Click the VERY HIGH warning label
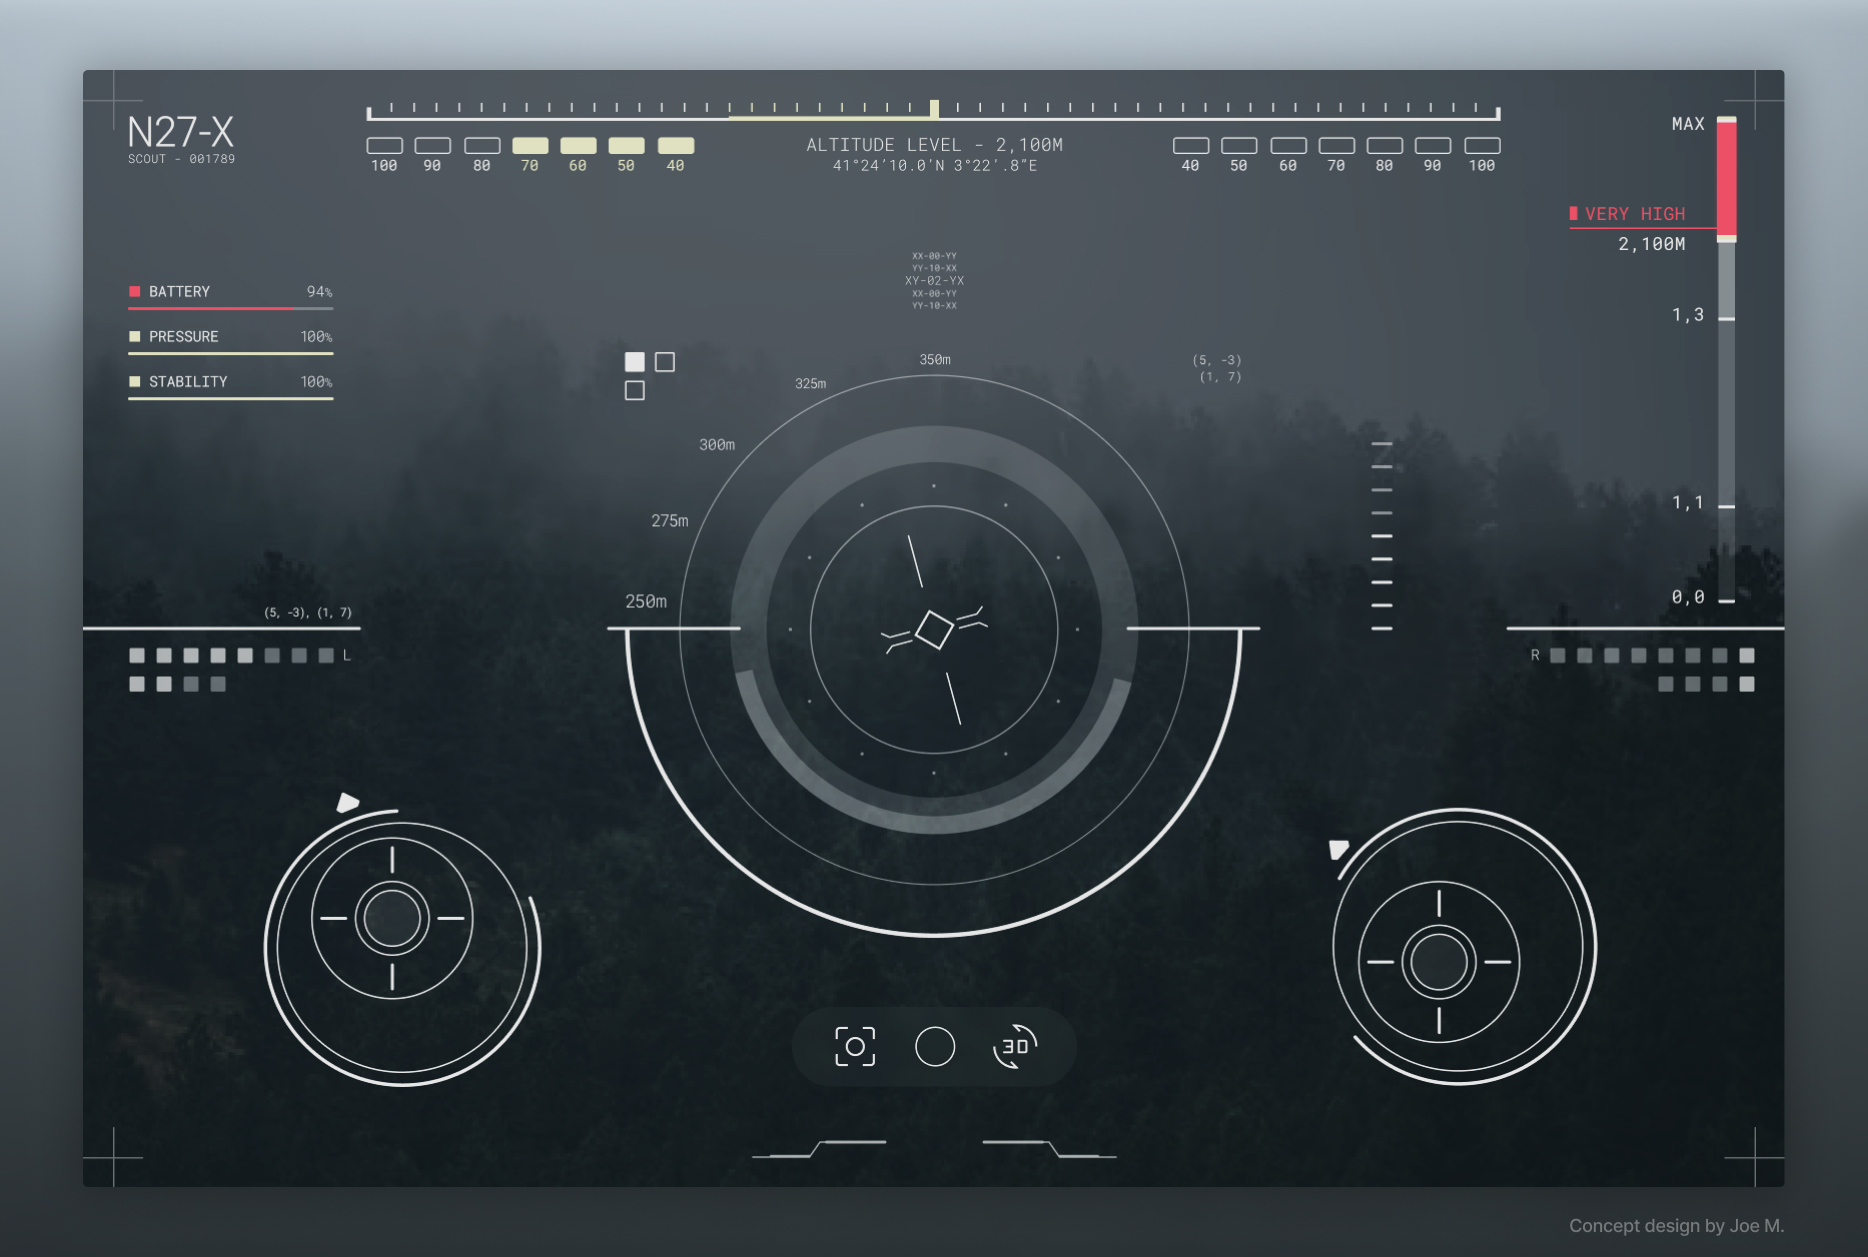Screen dimensions: 1868x1257 (x=1635, y=214)
